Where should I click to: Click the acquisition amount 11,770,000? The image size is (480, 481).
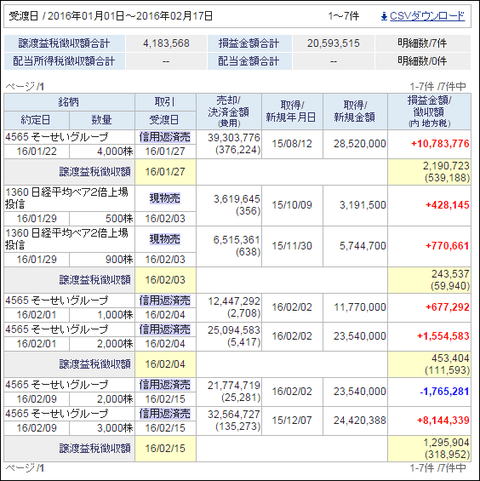point(360,307)
